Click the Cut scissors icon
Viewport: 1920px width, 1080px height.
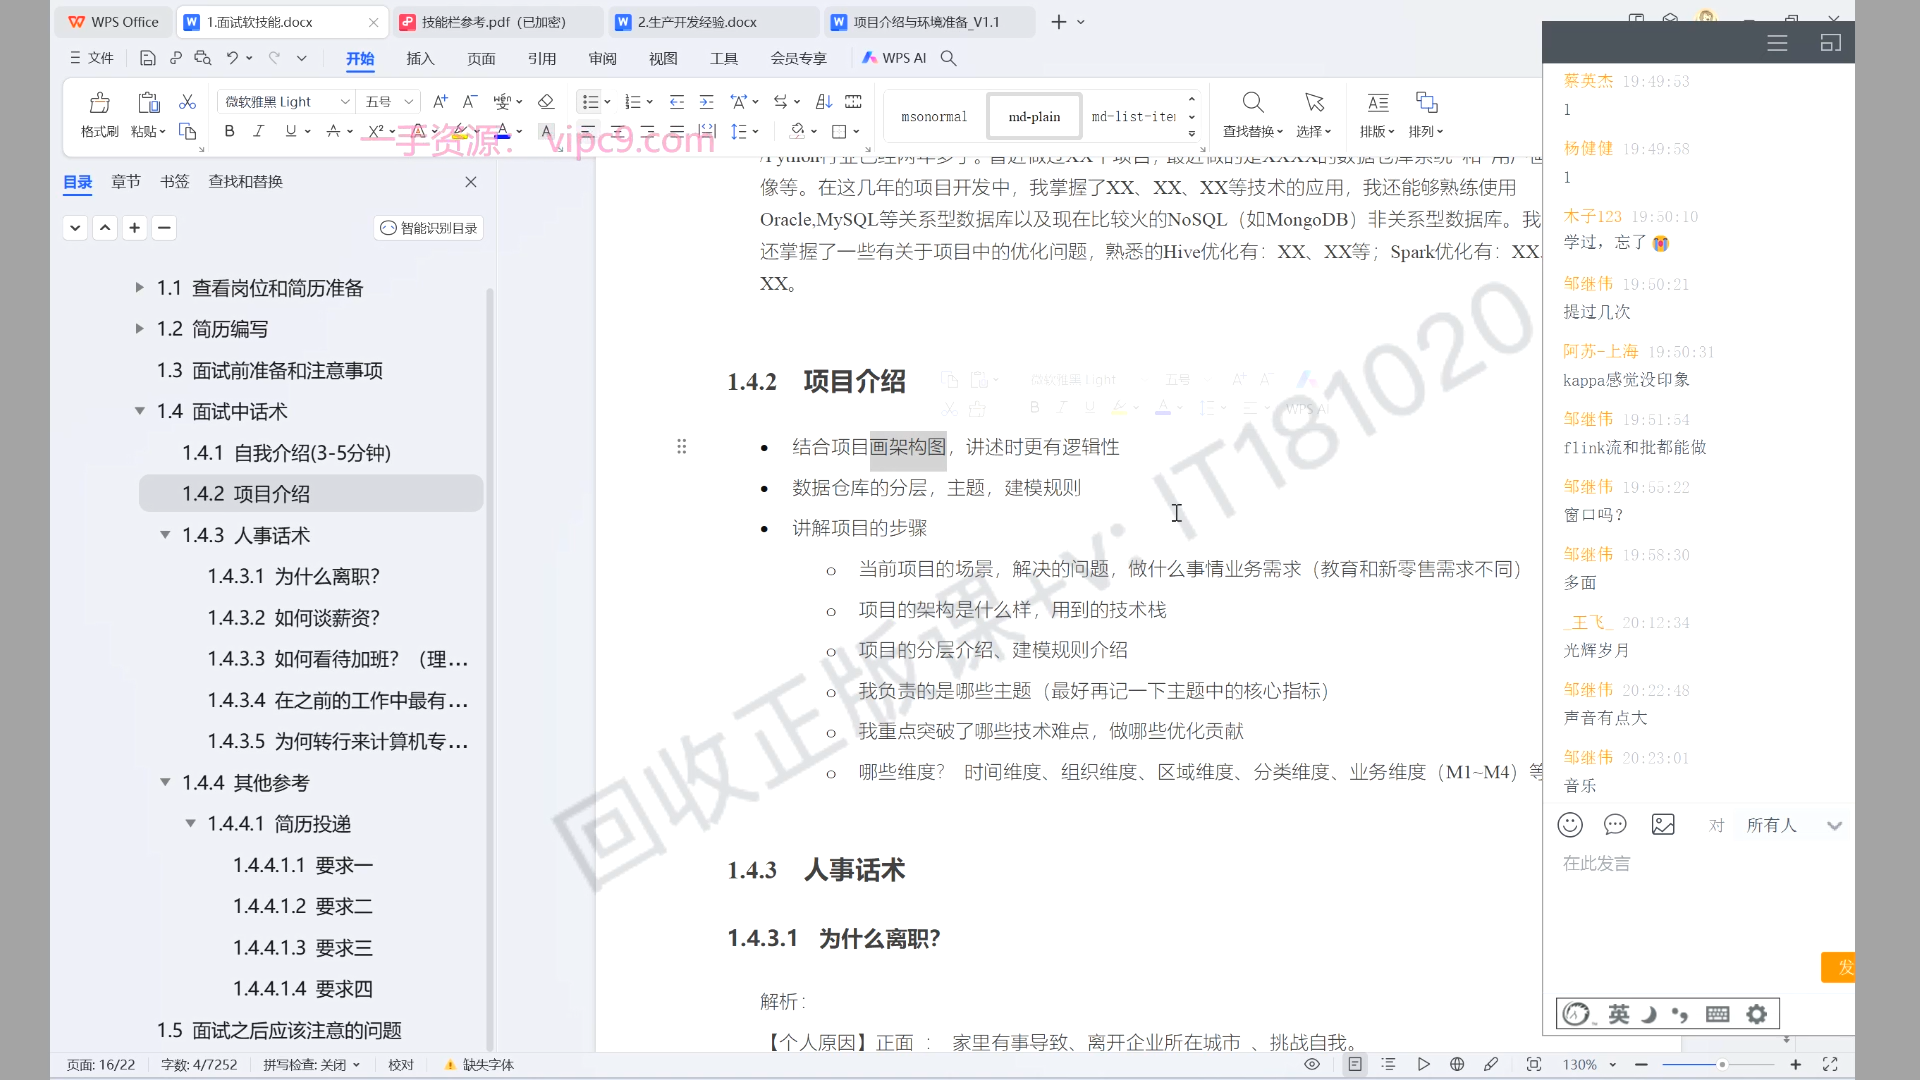[x=187, y=102]
